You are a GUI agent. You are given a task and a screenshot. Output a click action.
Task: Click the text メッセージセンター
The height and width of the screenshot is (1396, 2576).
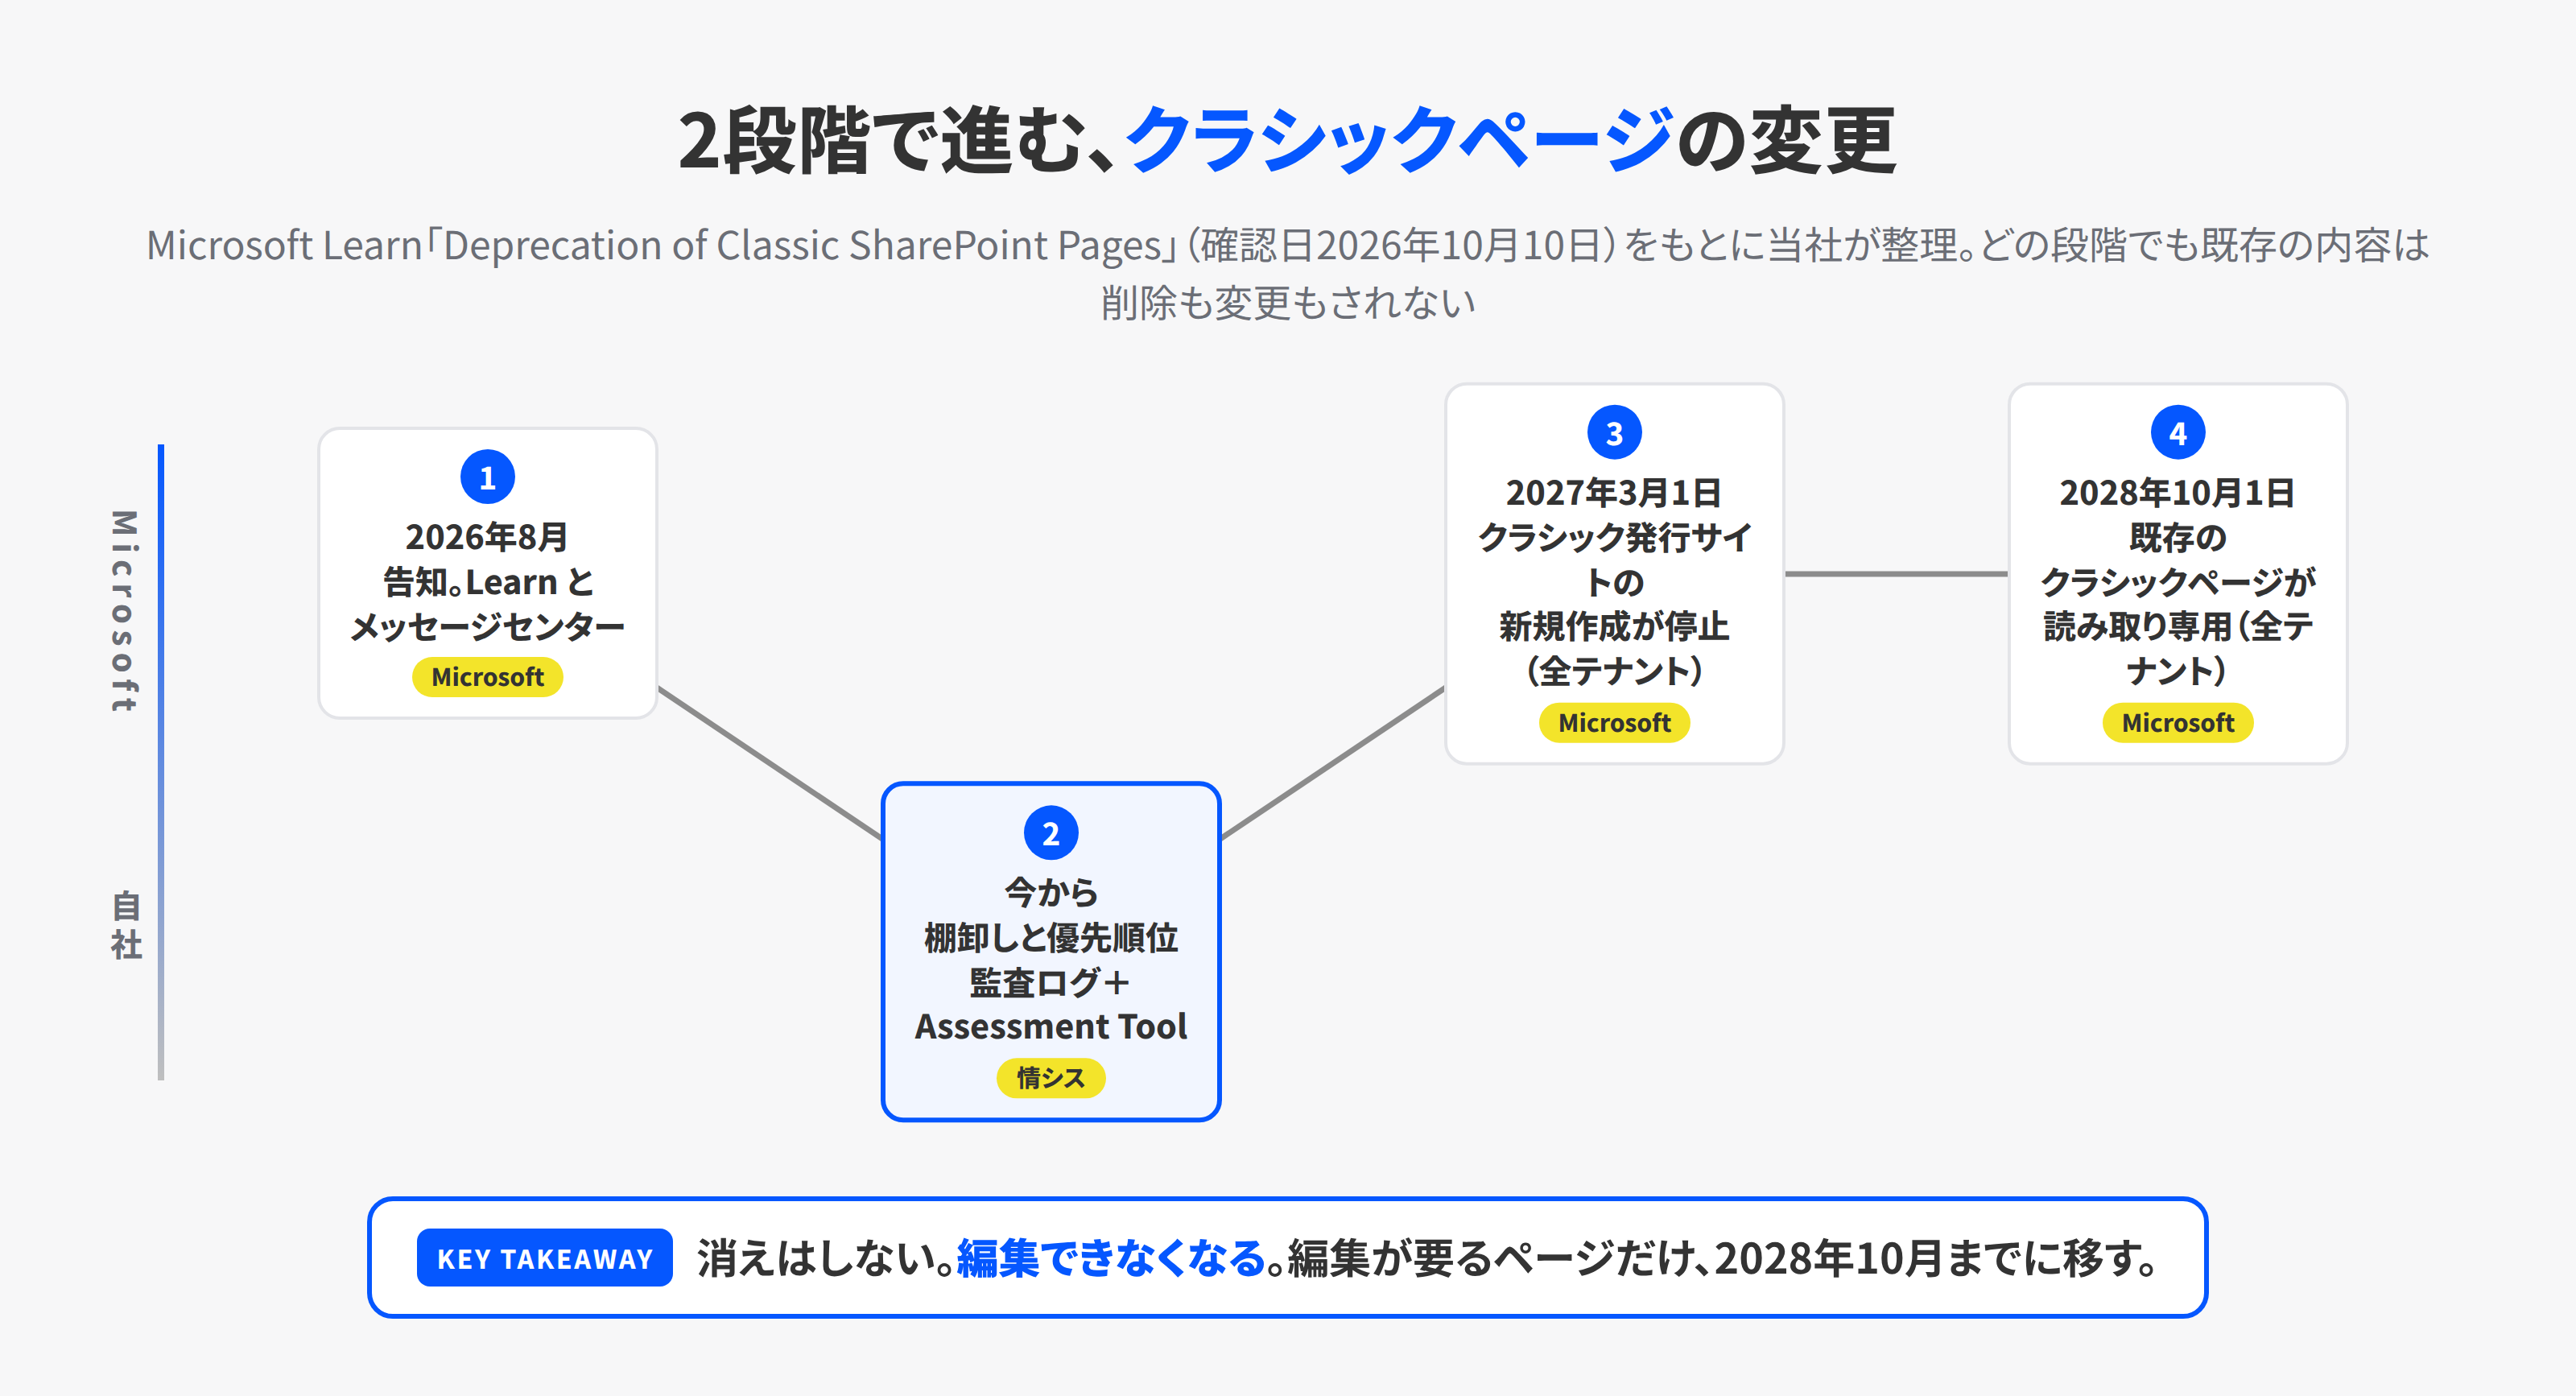(x=487, y=627)
